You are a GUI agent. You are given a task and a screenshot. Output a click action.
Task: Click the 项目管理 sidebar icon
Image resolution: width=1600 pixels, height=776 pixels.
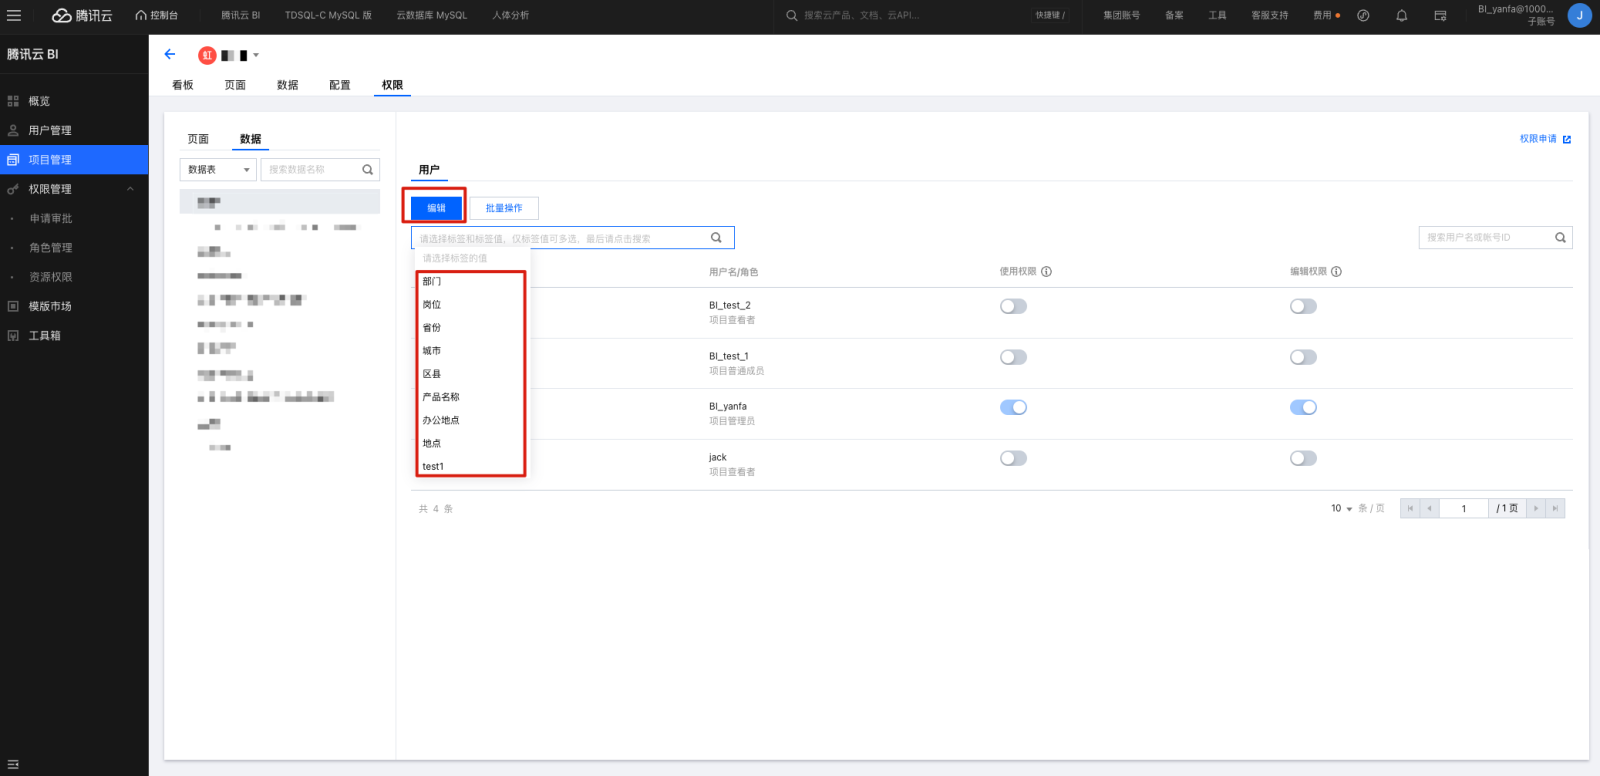click(13, 160)
